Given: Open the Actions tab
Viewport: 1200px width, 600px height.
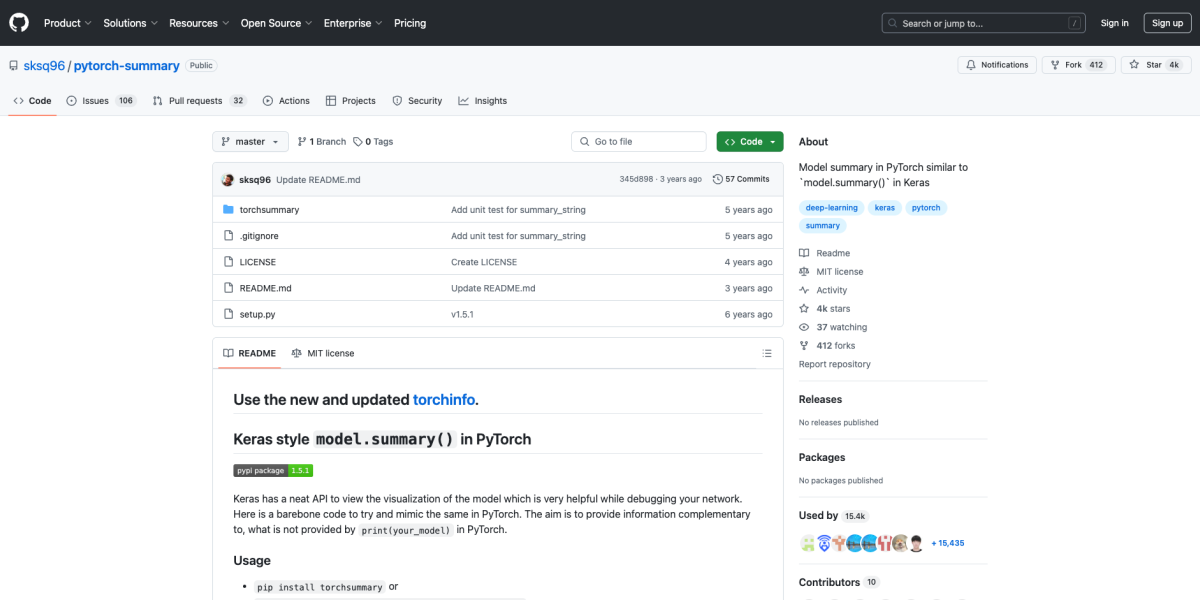Looking at the screenshot, I should (287, 100).
